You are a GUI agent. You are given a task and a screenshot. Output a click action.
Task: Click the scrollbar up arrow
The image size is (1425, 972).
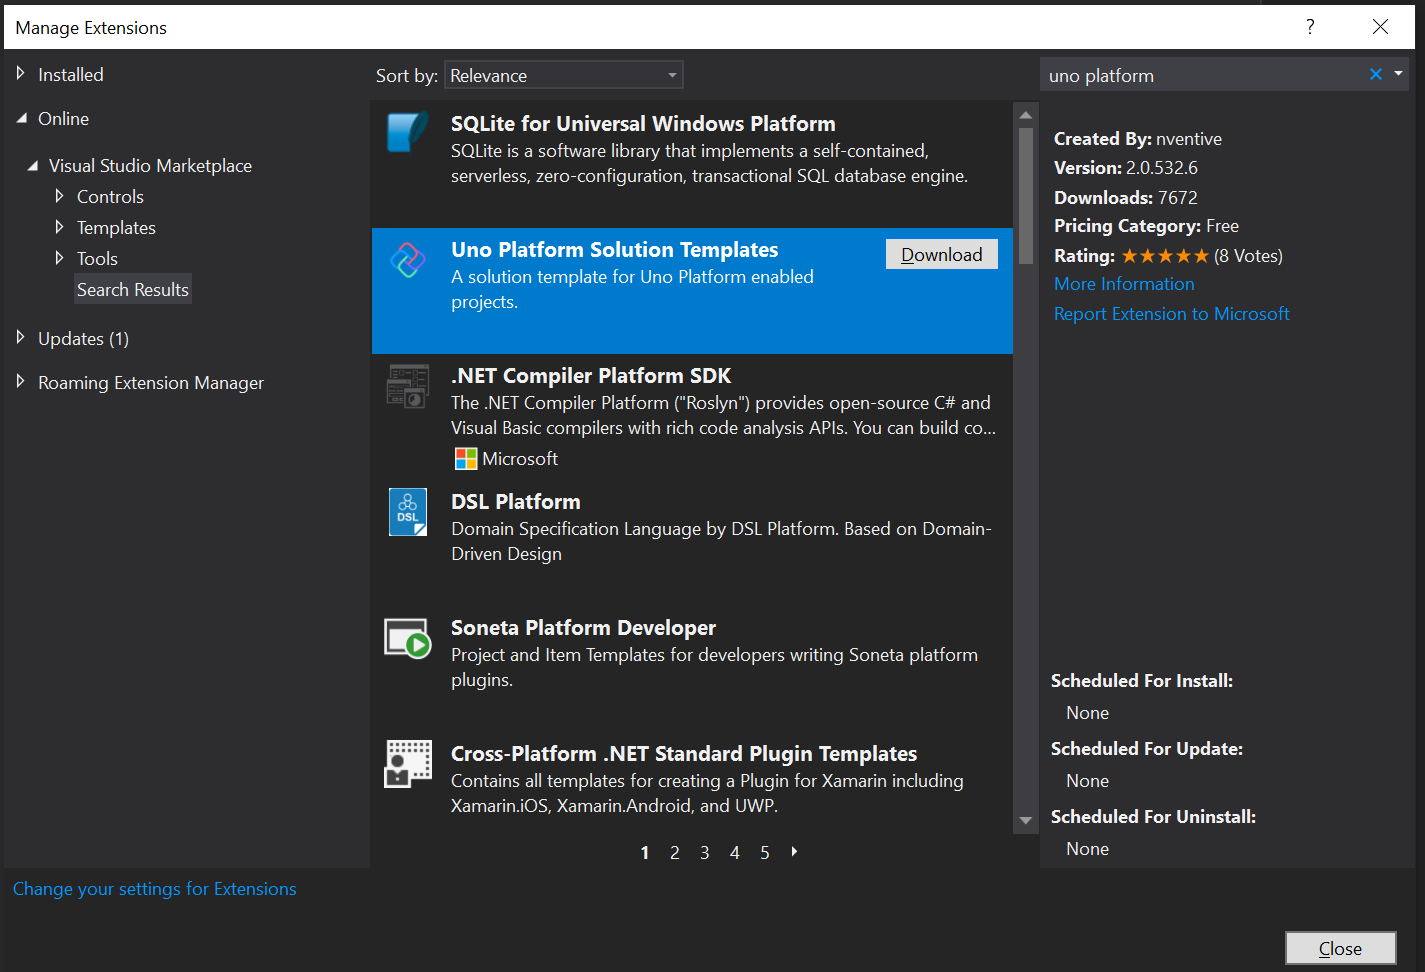pos(1026,114)
